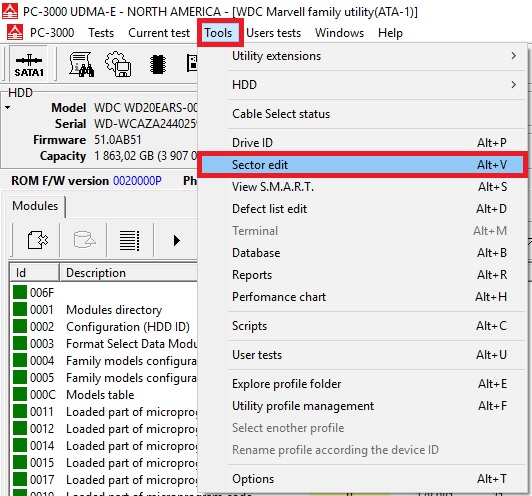
Task: Collapse the HDD info arrow next to Model
Action: point(7,108)
